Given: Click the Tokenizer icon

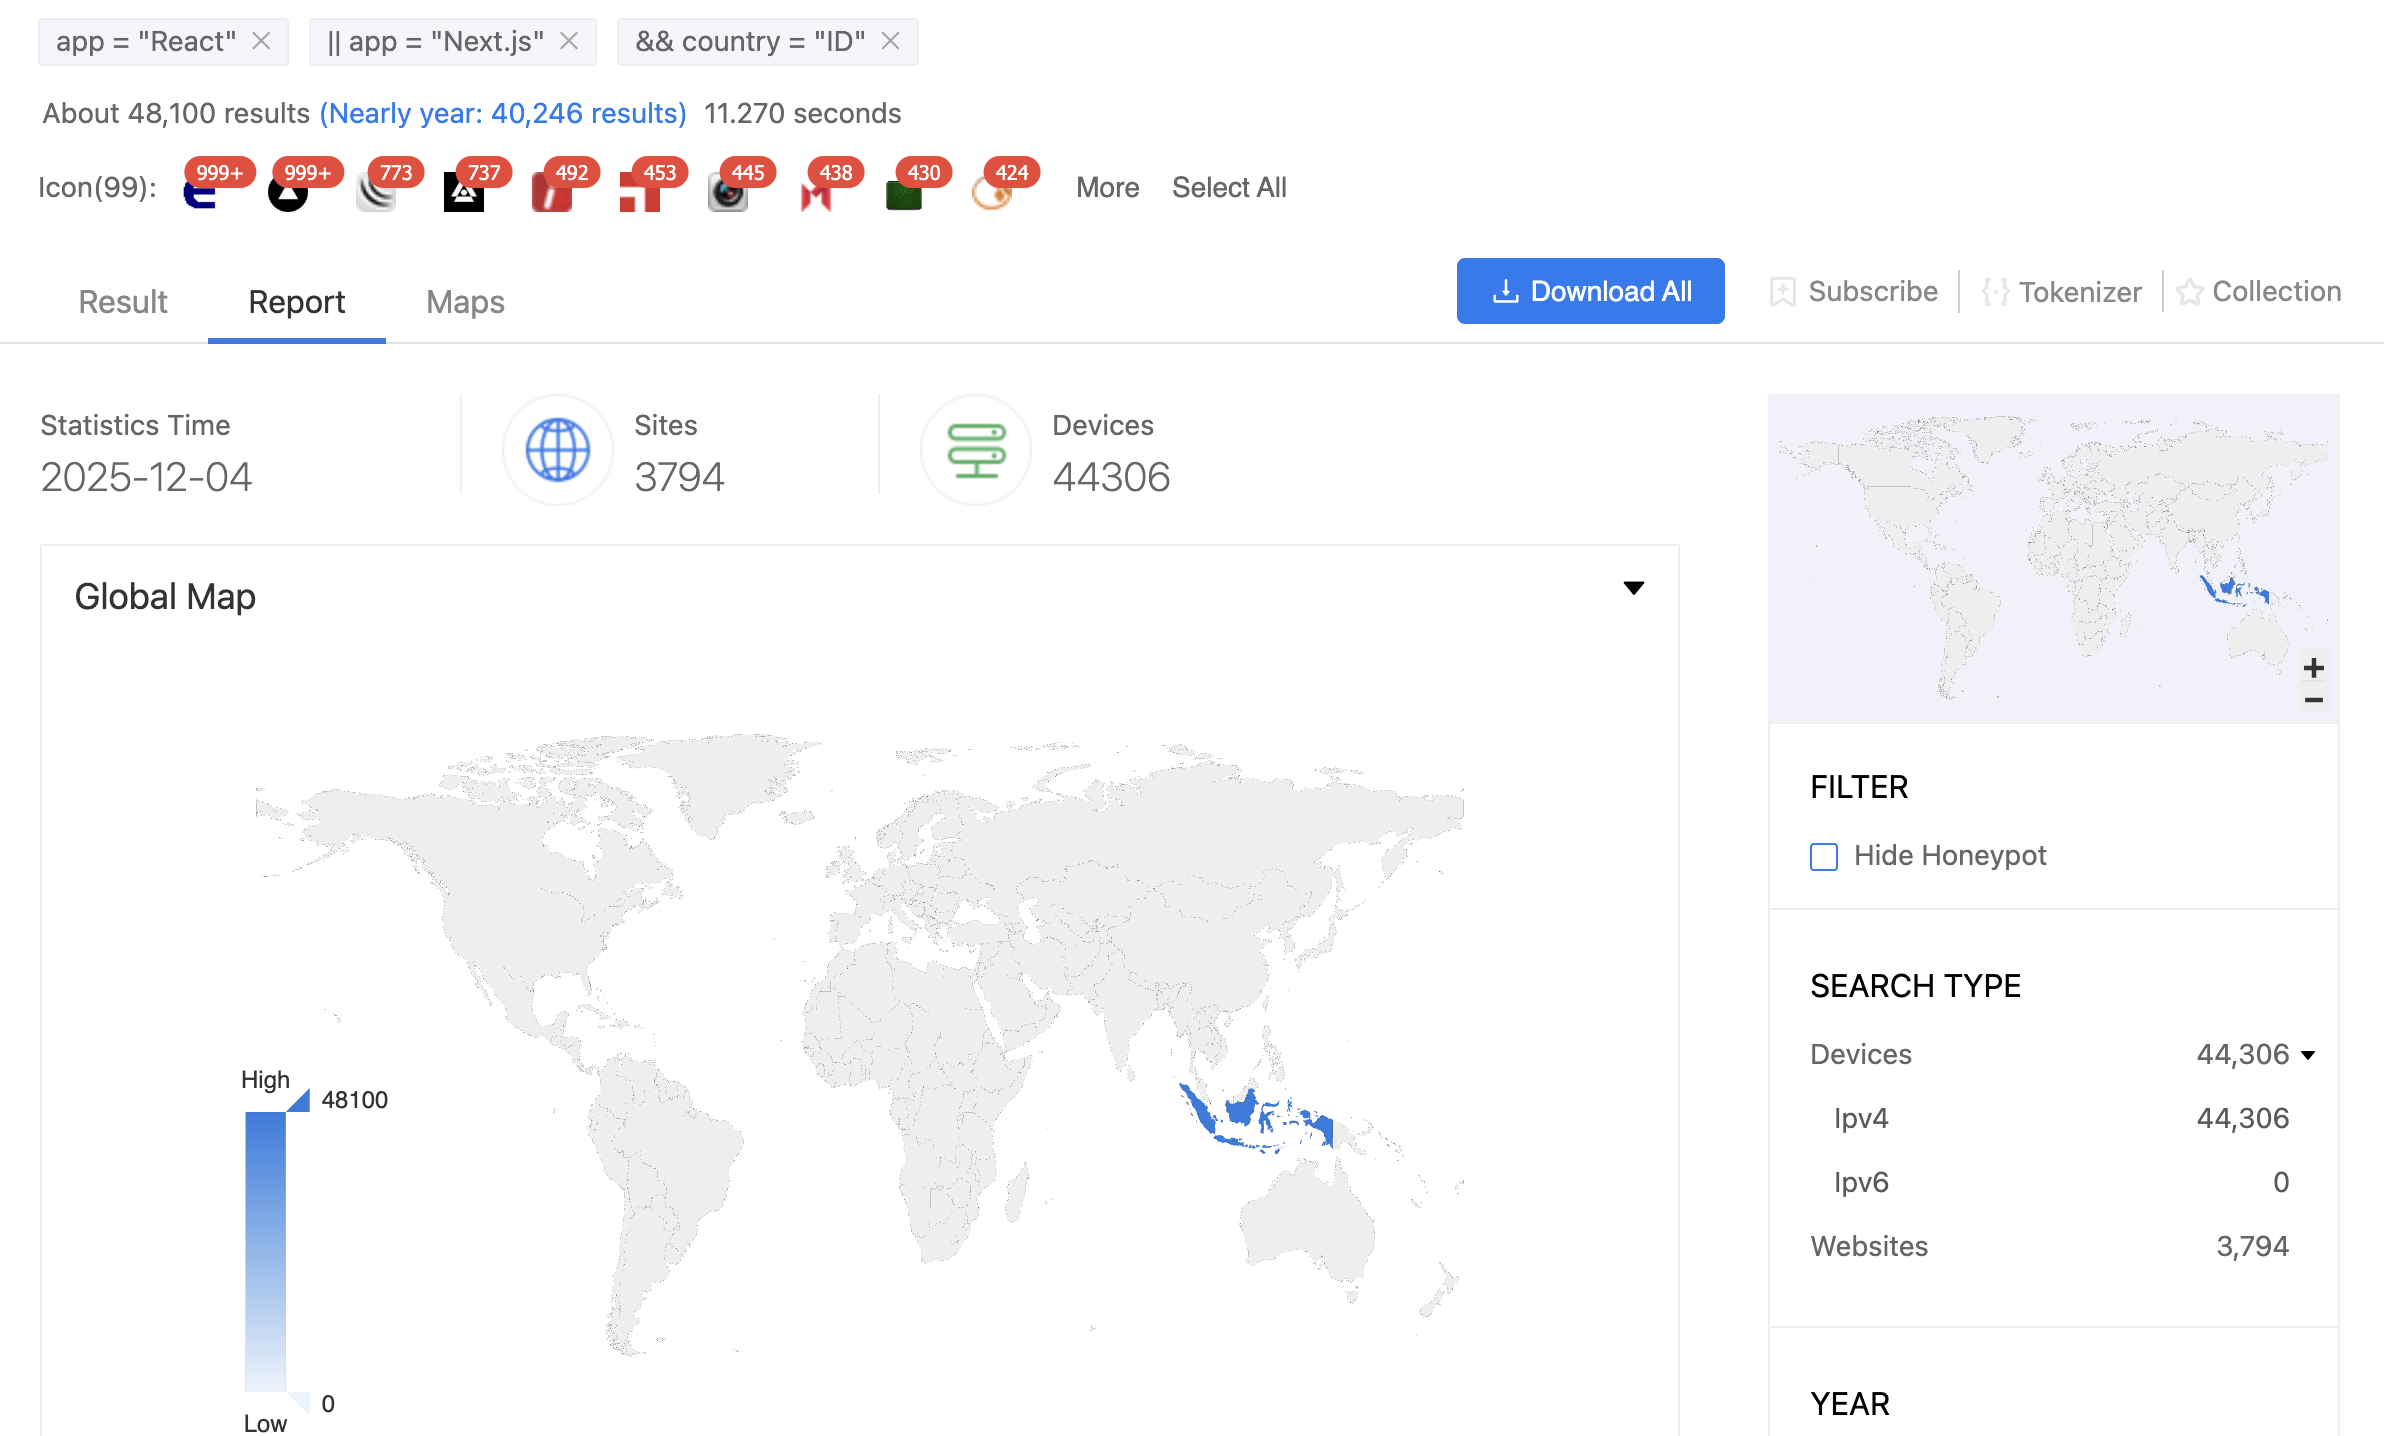Looking at the screenshot, I should [x=1996, y=292].
